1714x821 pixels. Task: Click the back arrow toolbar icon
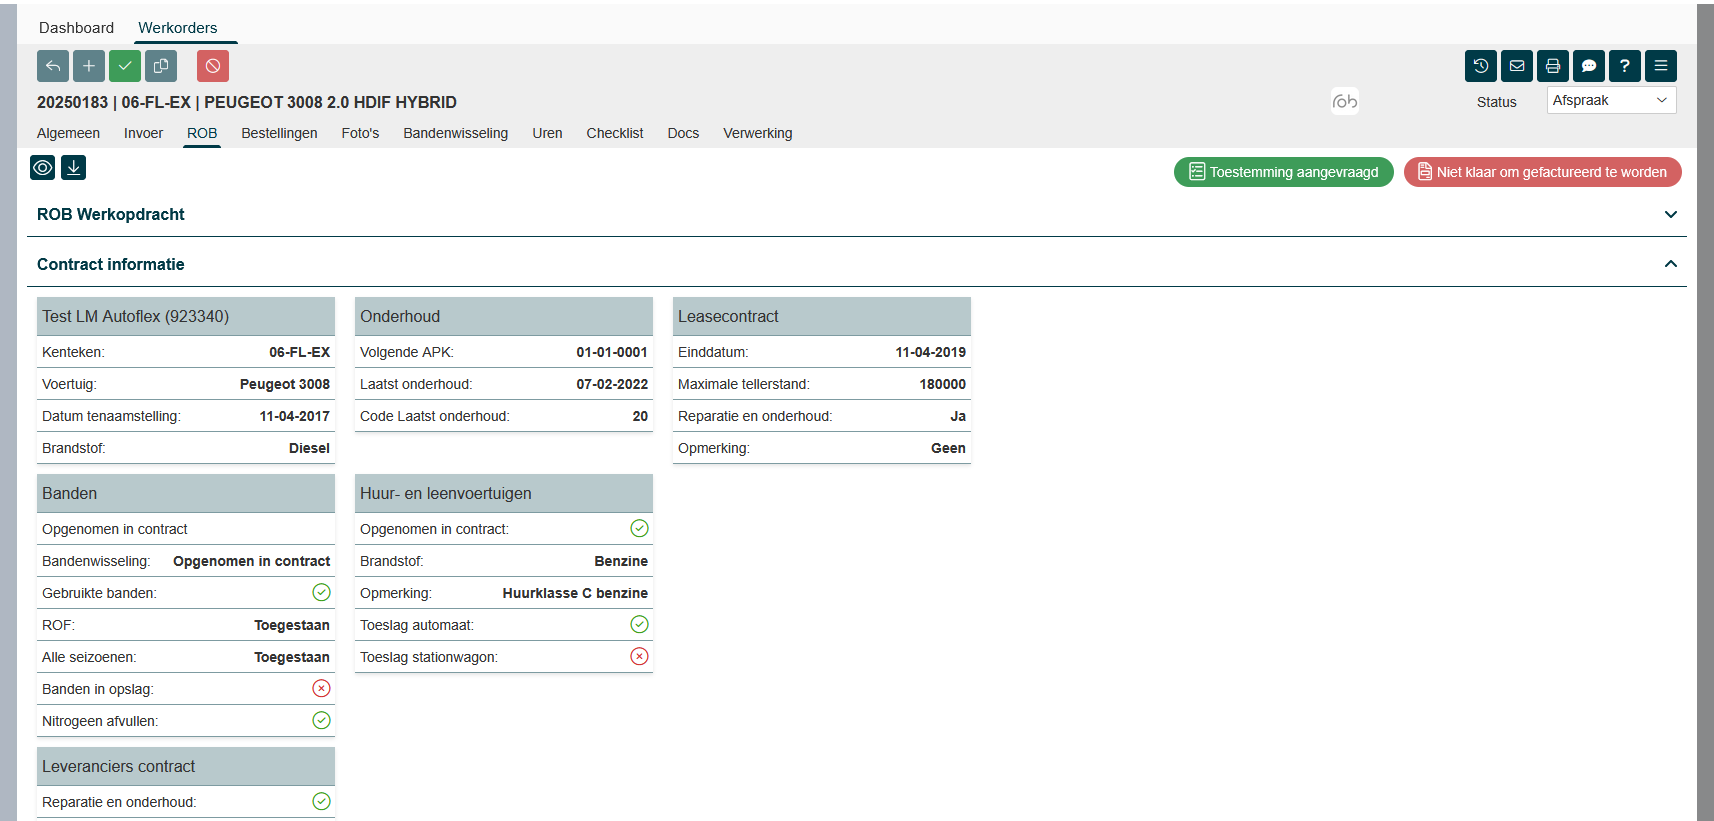pos(53,66)
